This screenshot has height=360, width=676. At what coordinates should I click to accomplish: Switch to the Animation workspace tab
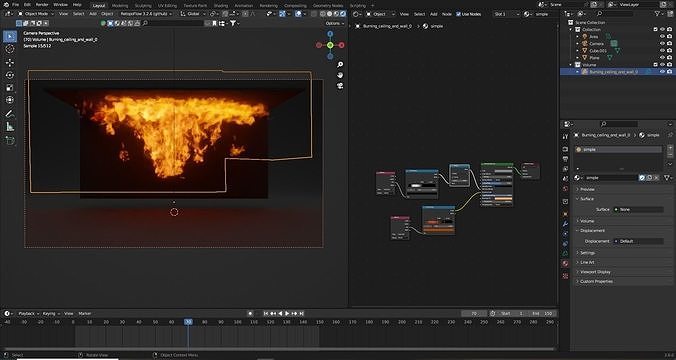[244, 6]
